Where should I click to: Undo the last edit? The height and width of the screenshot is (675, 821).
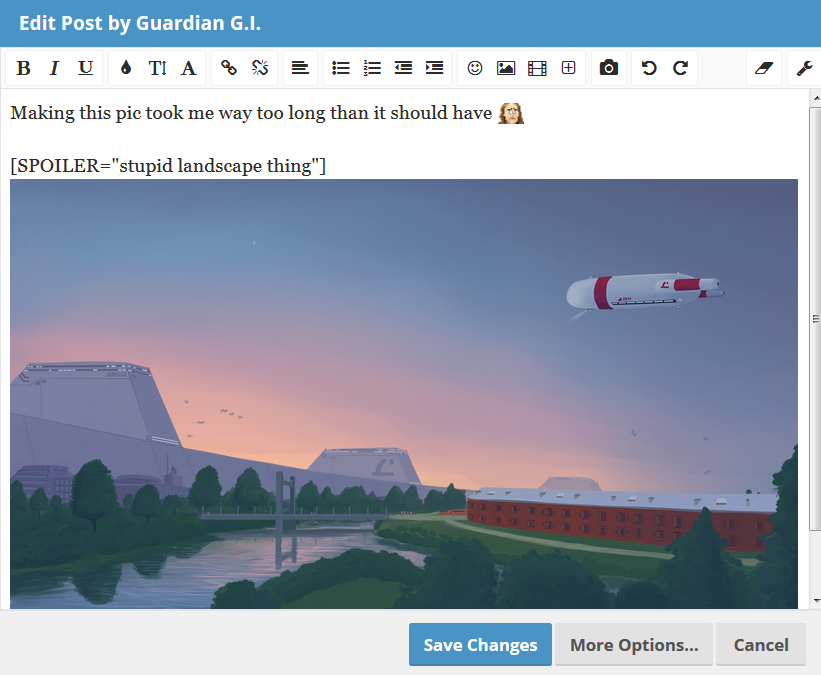click(649, 68)
